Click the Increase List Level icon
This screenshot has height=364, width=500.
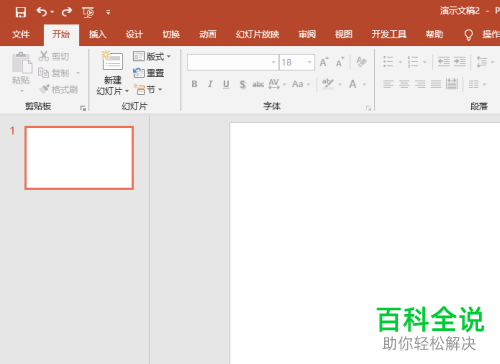460,62
